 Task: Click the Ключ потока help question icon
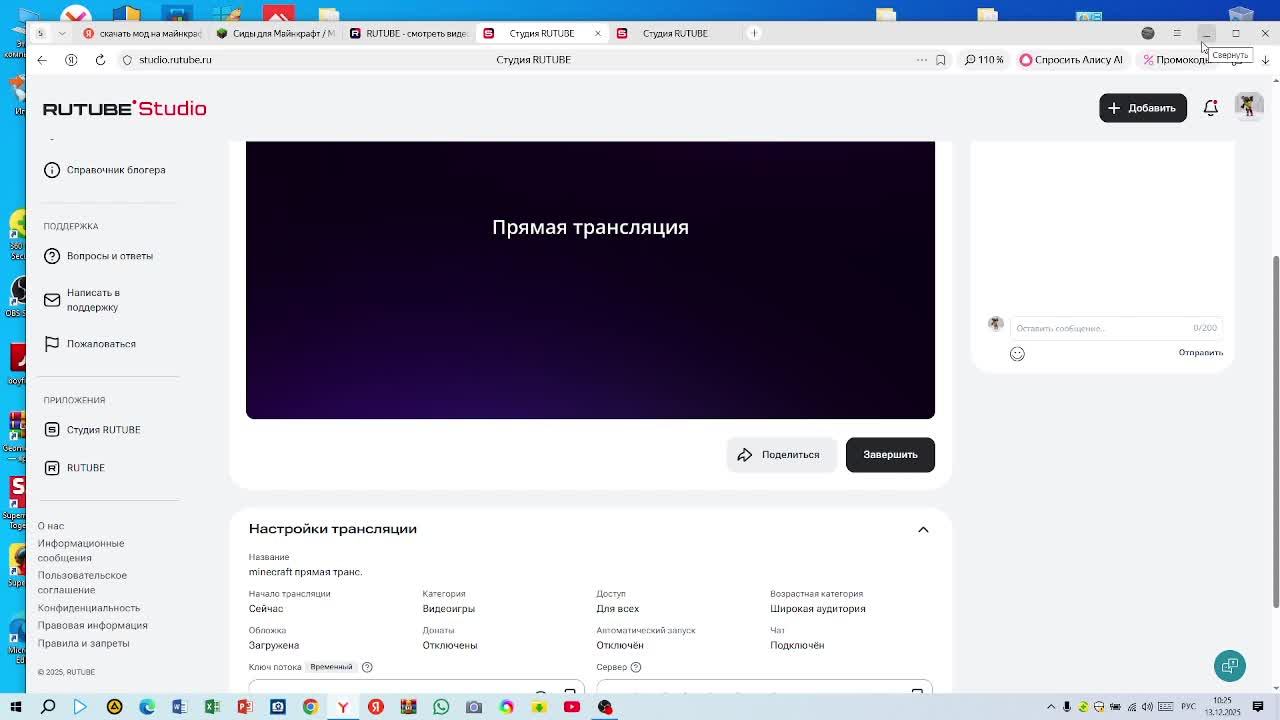pyautogui.click(x=367, y=667)
